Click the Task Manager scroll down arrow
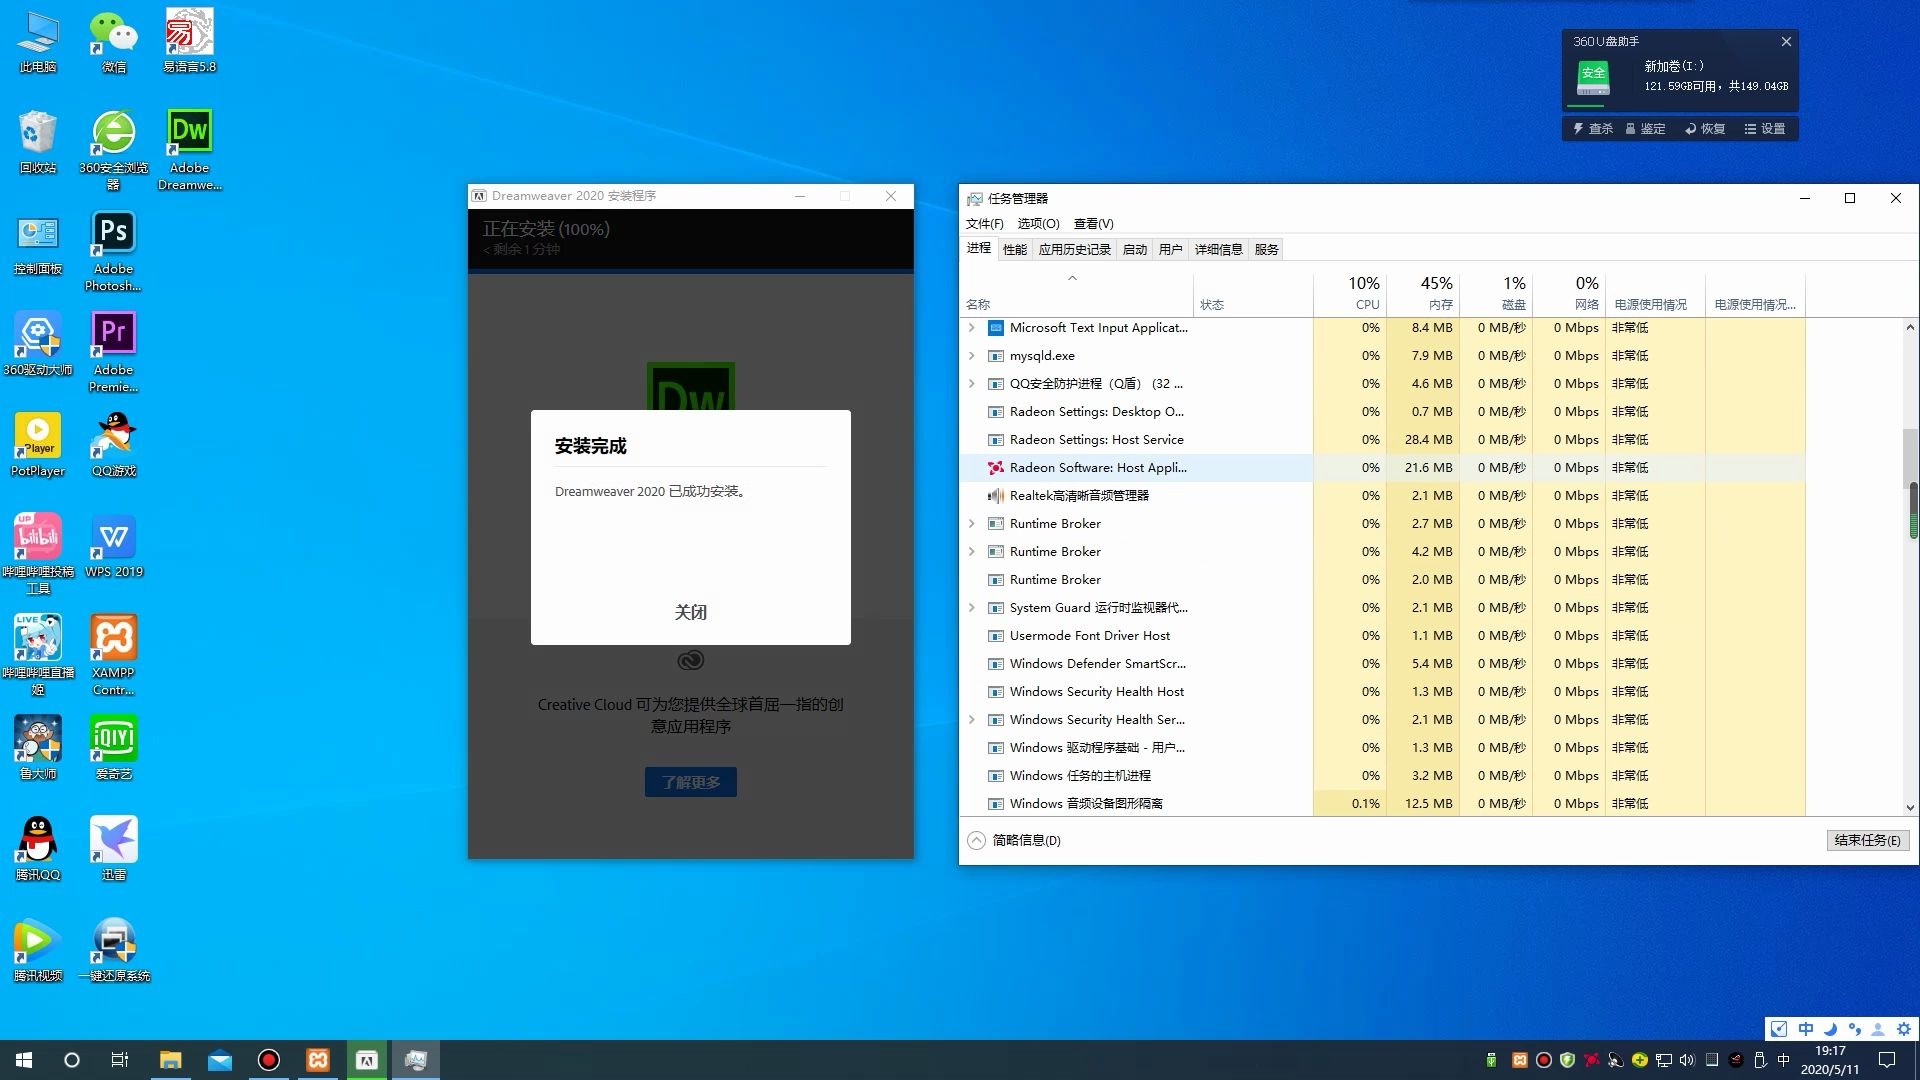 1910,807
